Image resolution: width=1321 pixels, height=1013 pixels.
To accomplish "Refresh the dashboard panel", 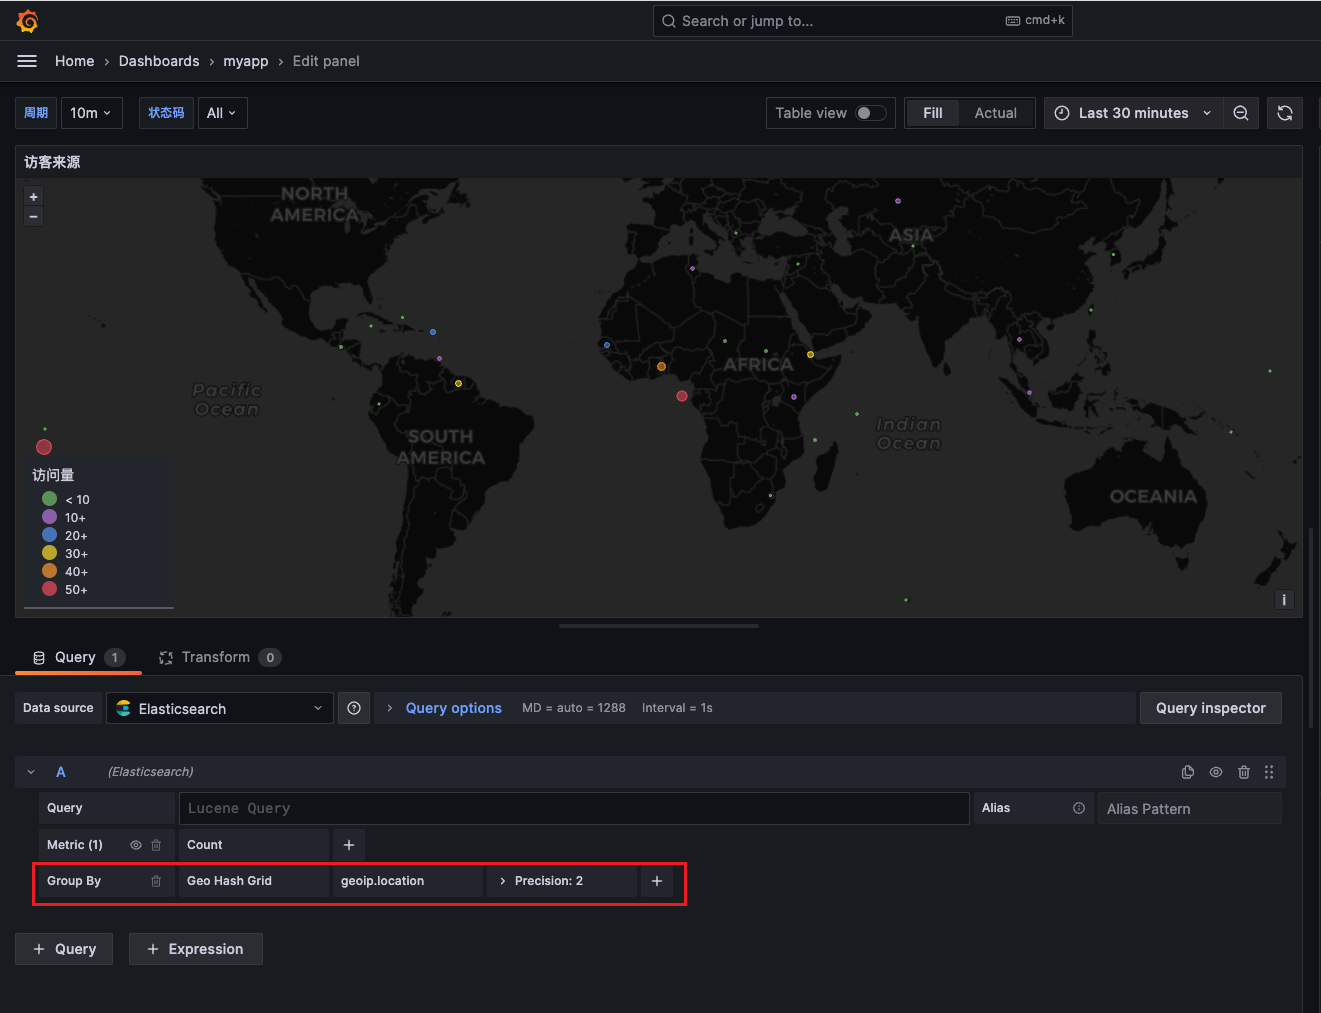I will pyautogui.click(x=1285, y=113).
